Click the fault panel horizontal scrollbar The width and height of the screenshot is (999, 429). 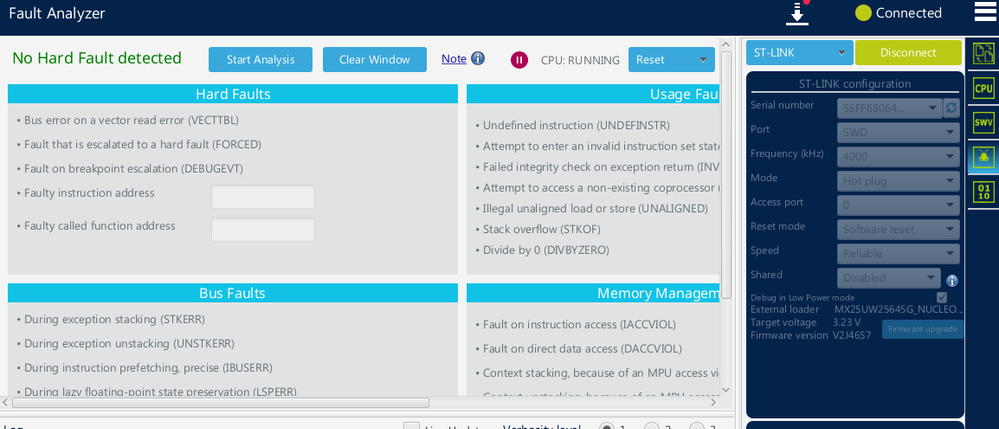pyautogui.click(x=220, y=402)
